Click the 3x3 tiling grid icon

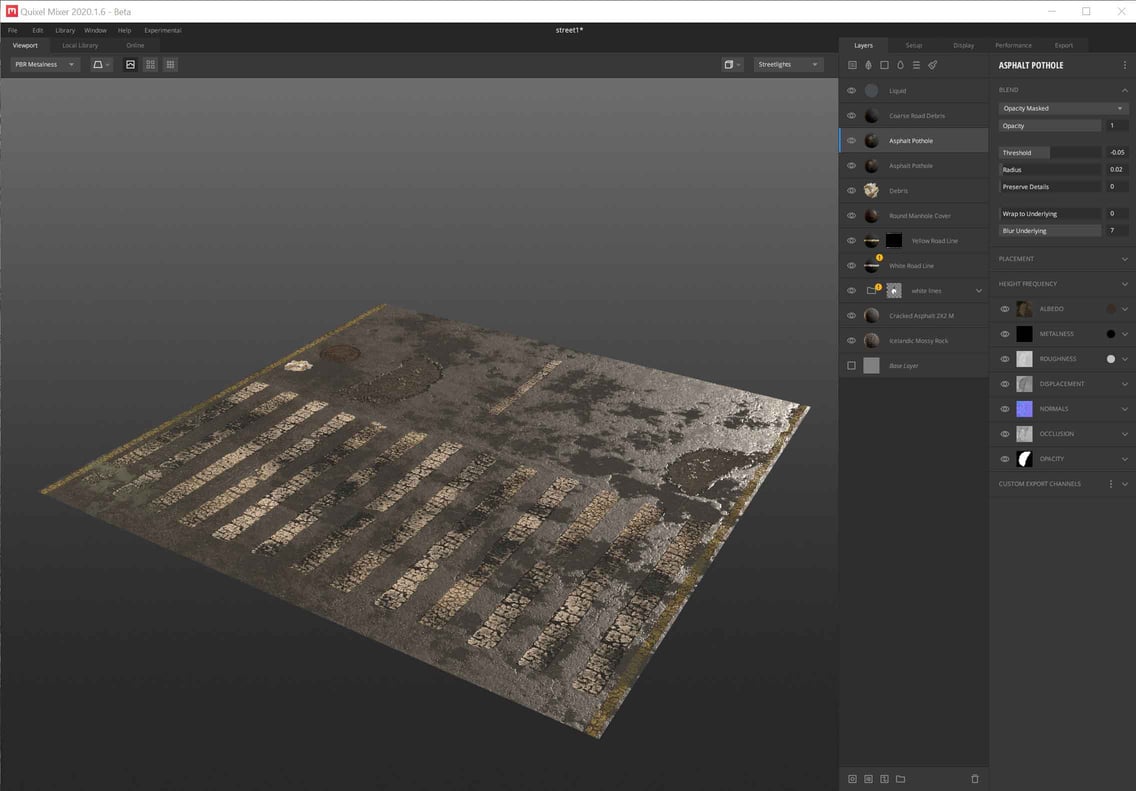pos(171,64)
